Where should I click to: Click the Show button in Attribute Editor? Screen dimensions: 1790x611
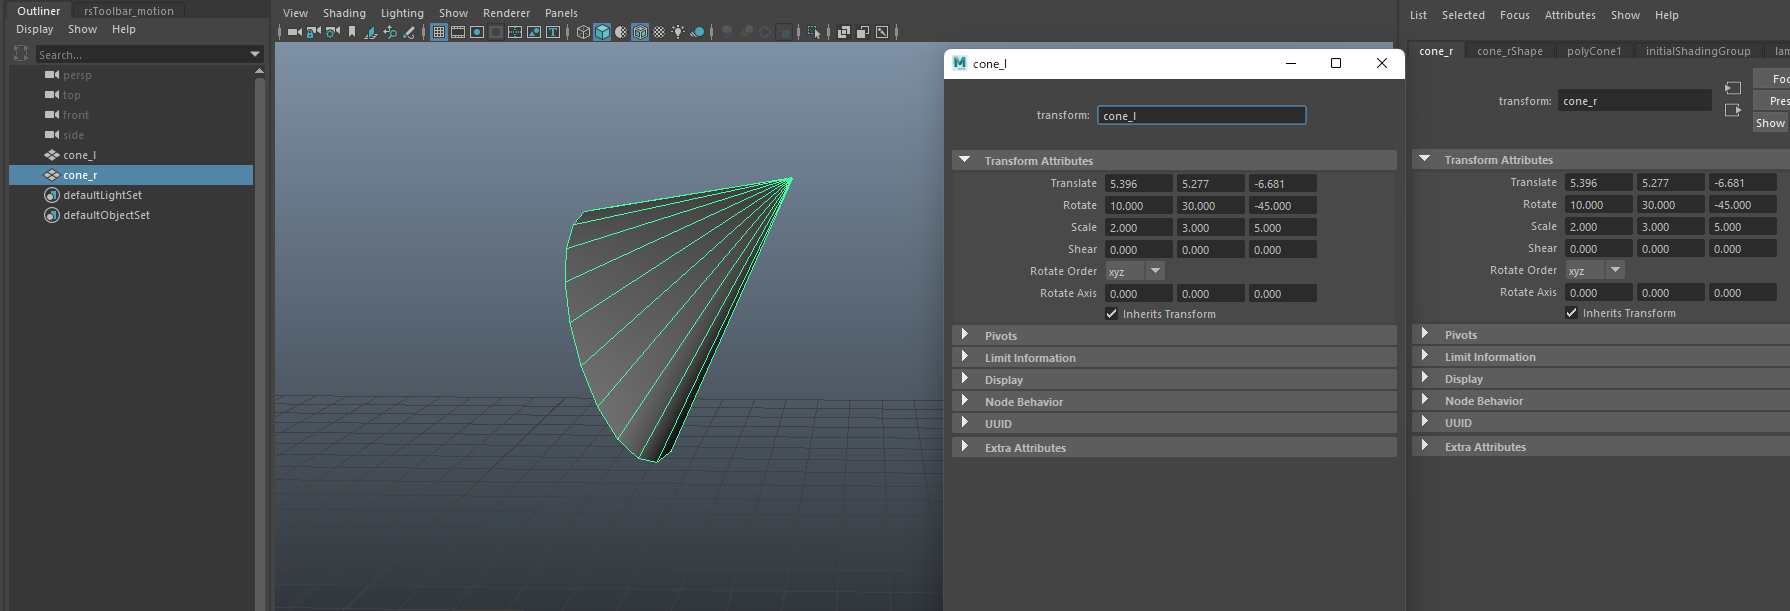[1770, 123]
